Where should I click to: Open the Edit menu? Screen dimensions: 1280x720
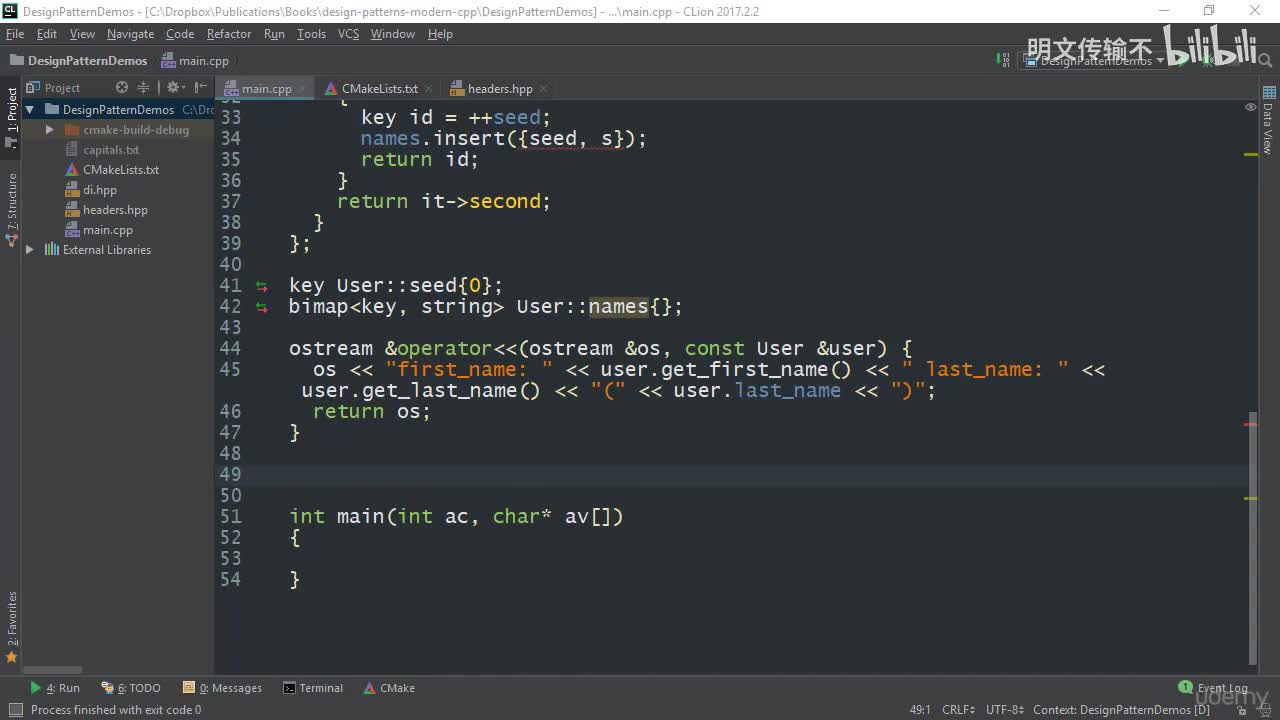[x=47, y=34]
